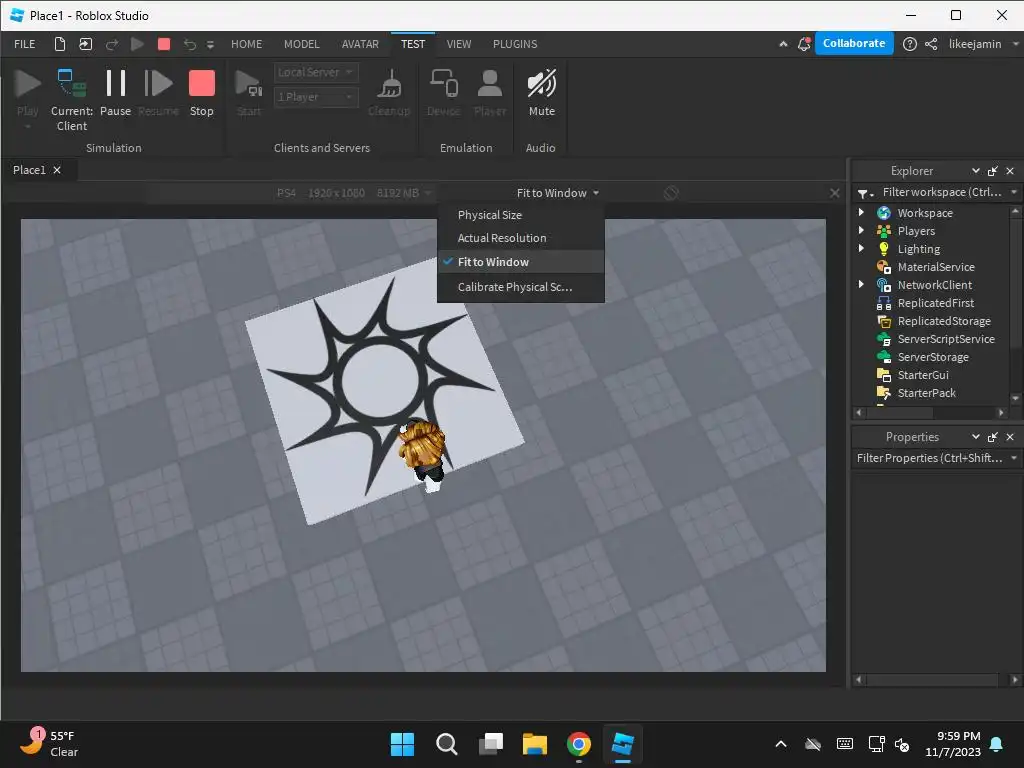Click the undo arrow in quick access bar
This screenshot has height=768, width=1024.
click(x=189, y=44)
